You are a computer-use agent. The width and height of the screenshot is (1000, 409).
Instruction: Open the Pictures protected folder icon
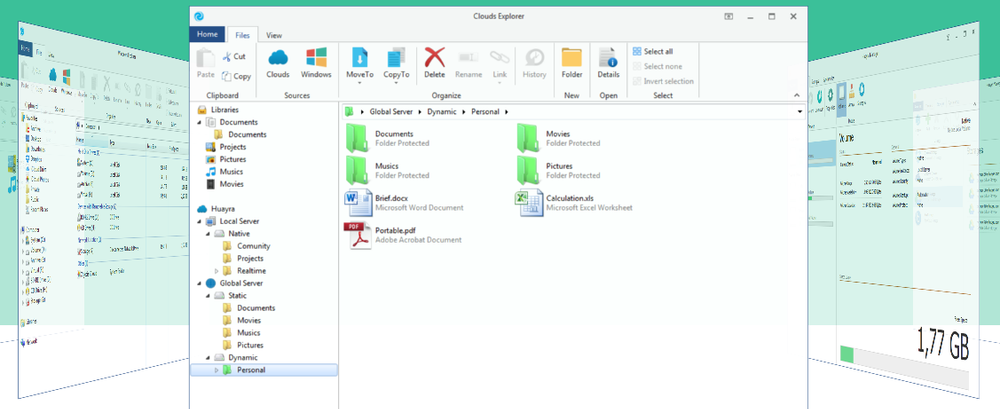[x=528, y=170]
